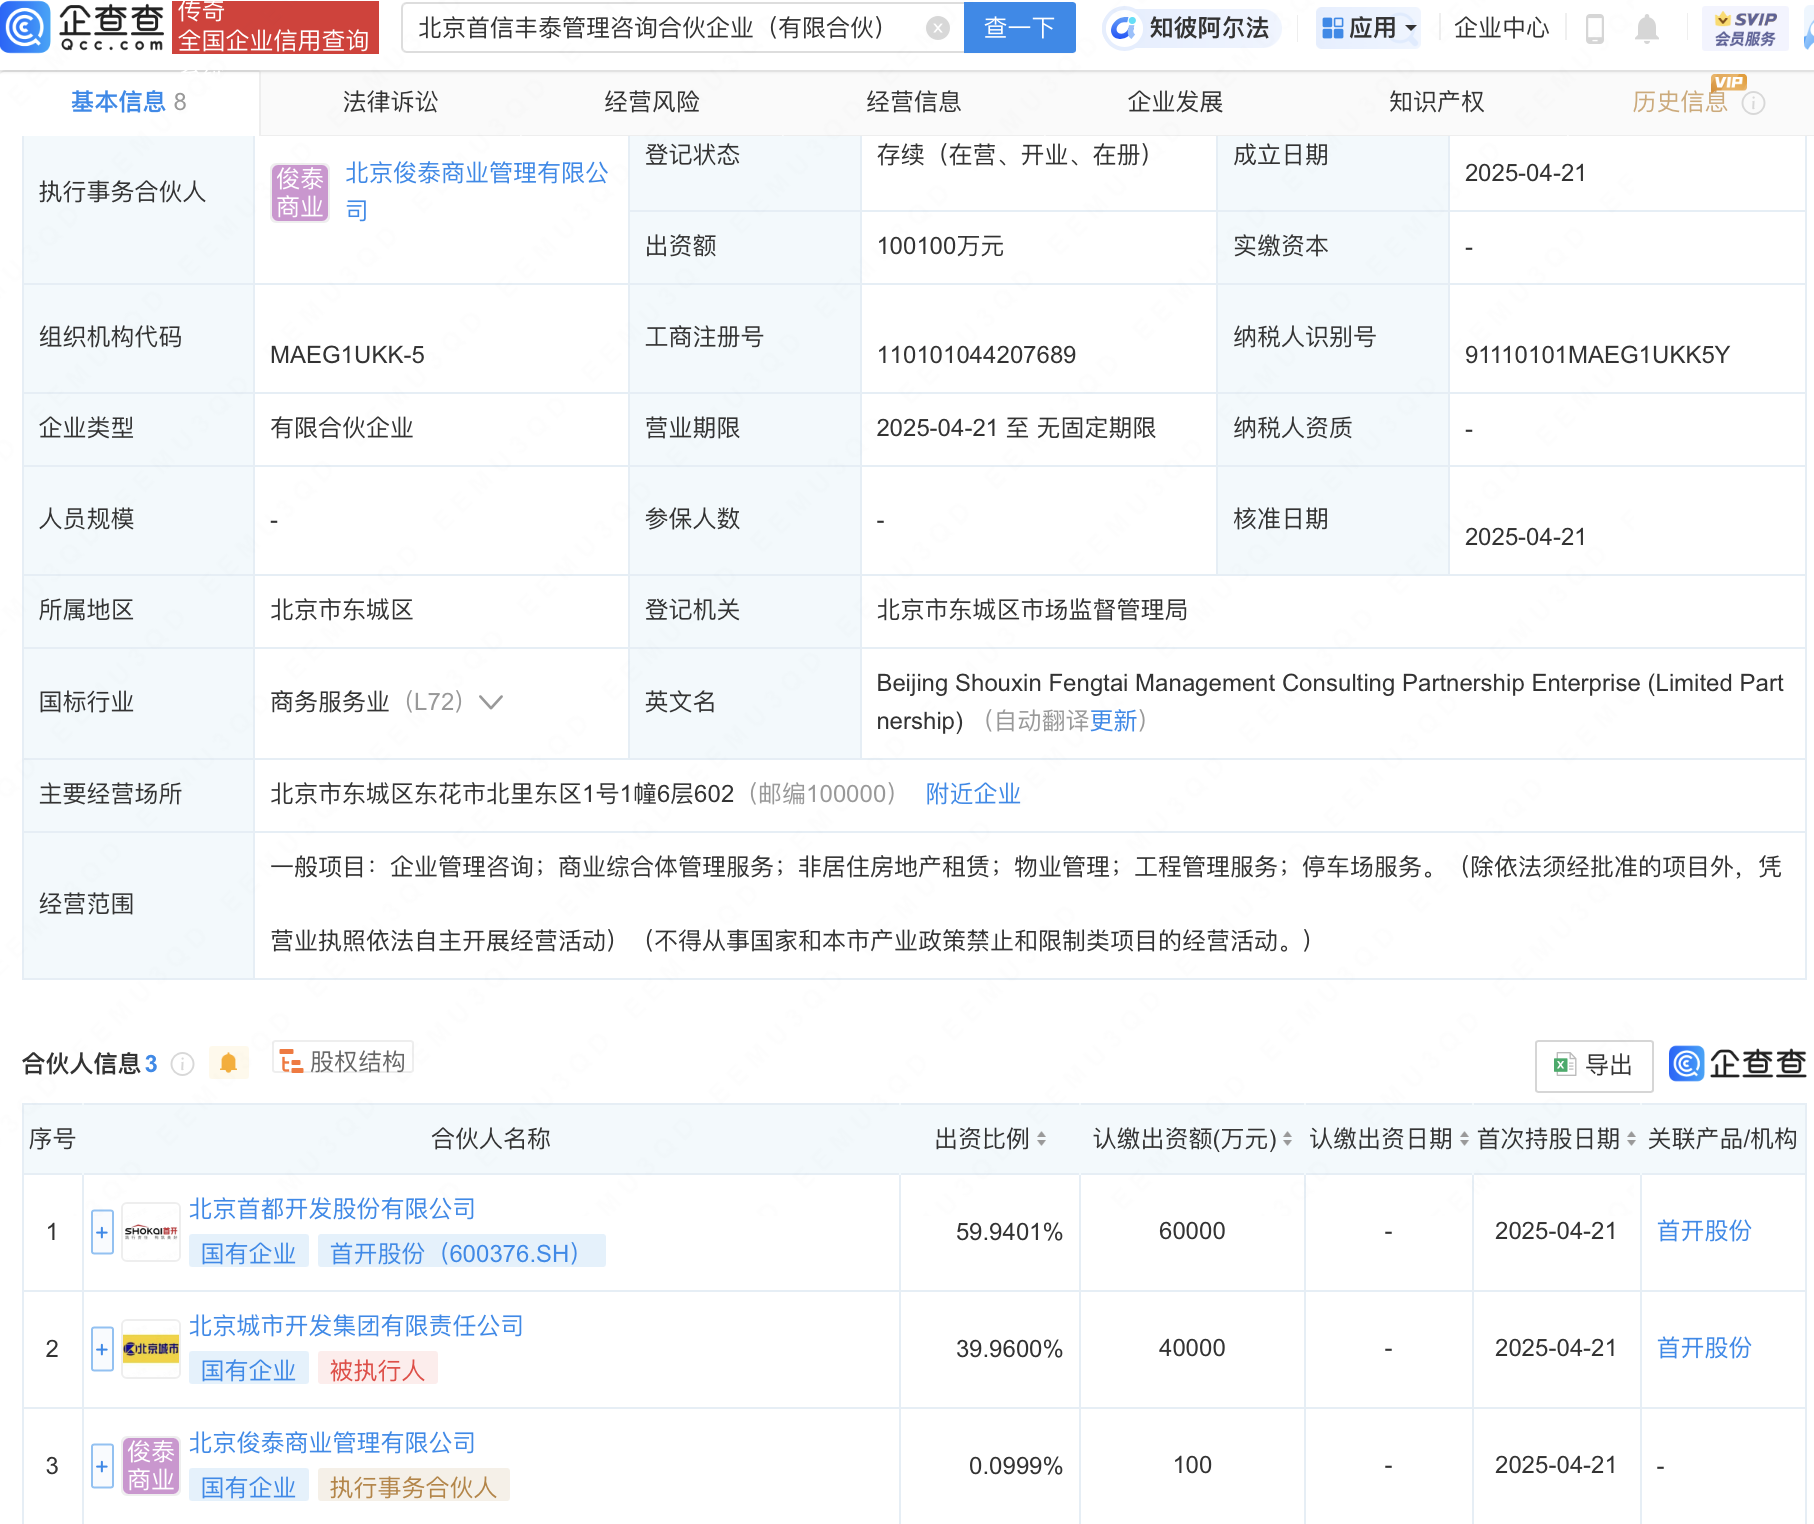Click the mobile phone icon in header

tap(1595, 29)
